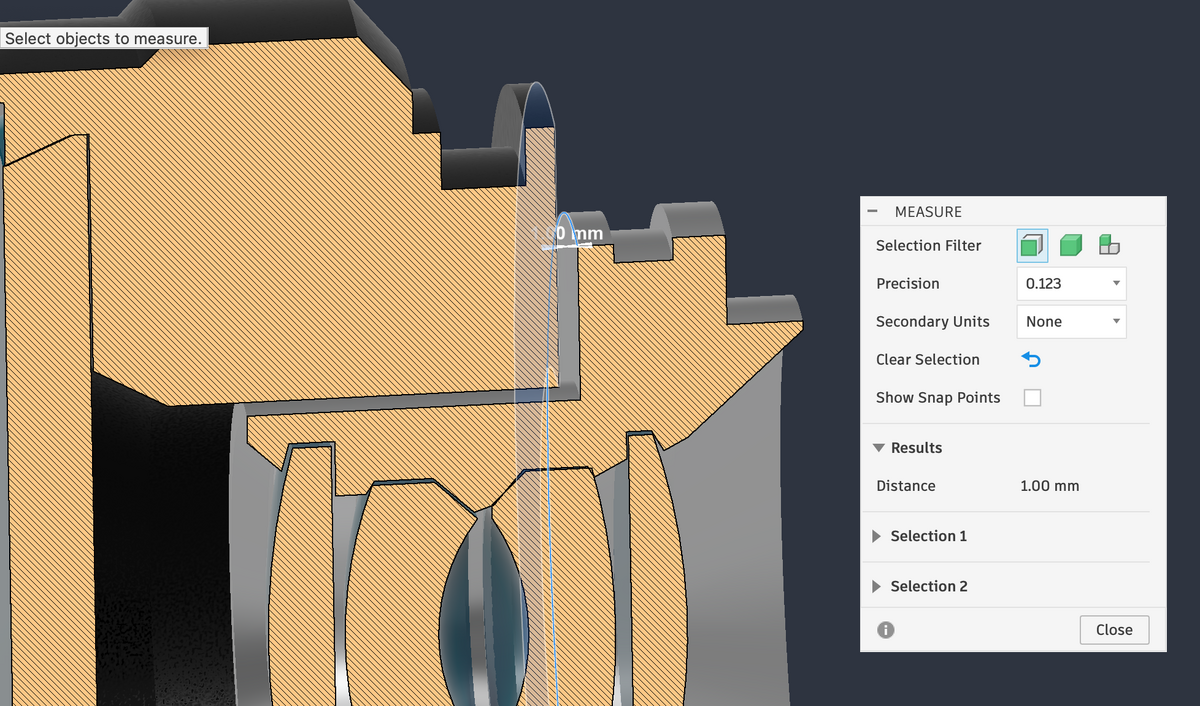Open the measure info icon
The image size is (1200, 706).
click(x=885, y=630)
